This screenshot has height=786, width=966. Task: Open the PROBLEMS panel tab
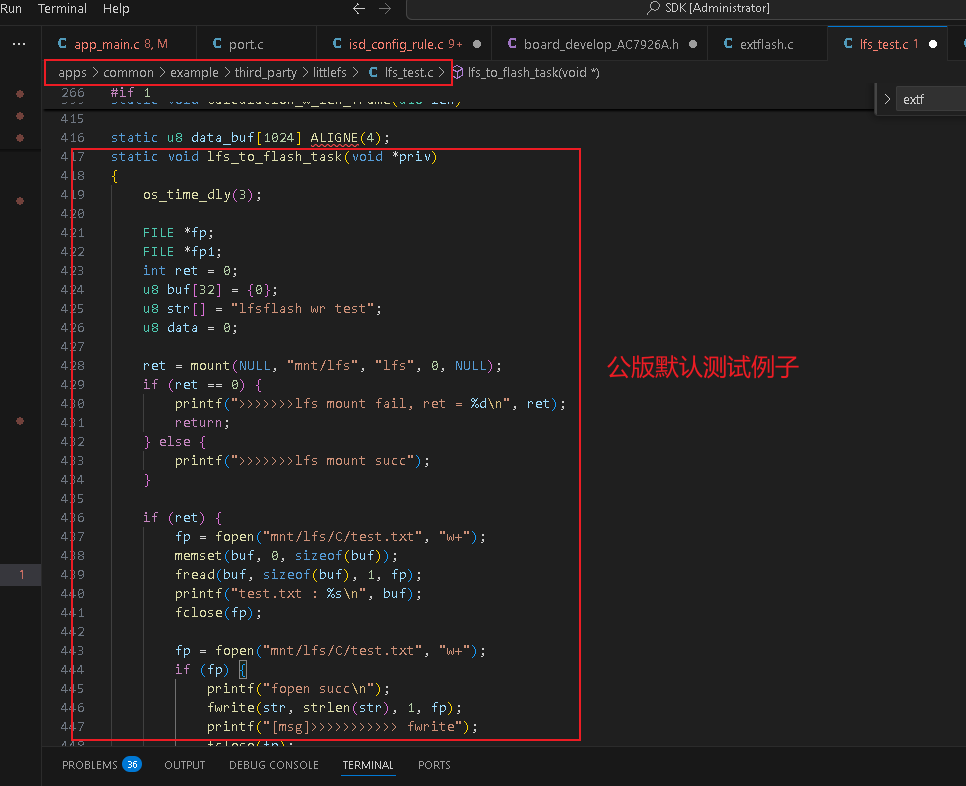(89, 764)
